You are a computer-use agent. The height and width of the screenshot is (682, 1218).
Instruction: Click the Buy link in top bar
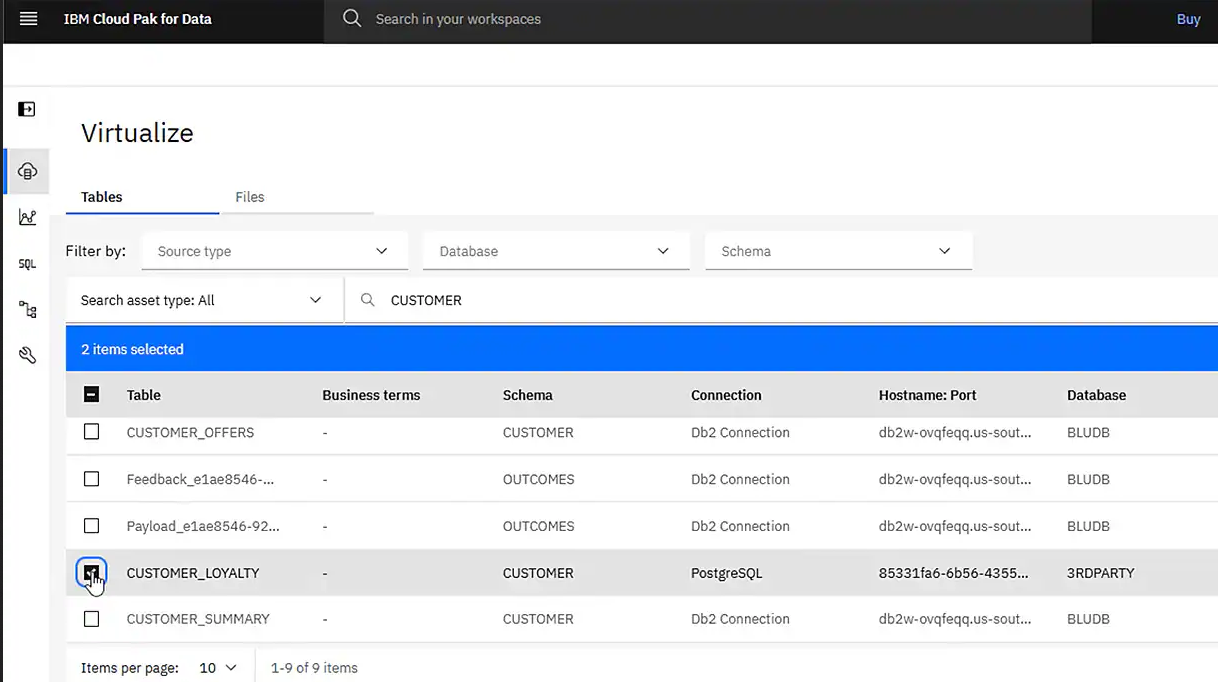click(x=1188, y=18)
